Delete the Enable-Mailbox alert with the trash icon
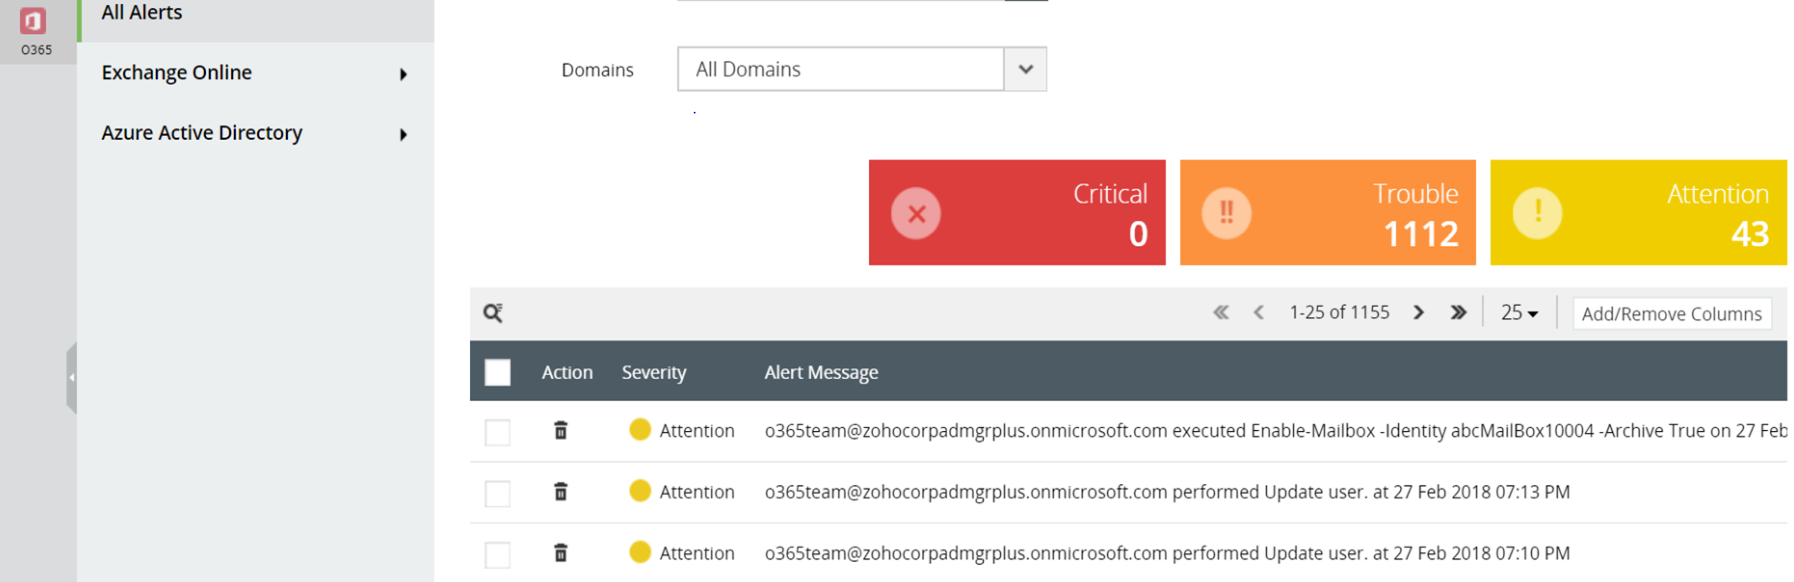Viewport: 1794px width, 582px height. click(561, 430)
